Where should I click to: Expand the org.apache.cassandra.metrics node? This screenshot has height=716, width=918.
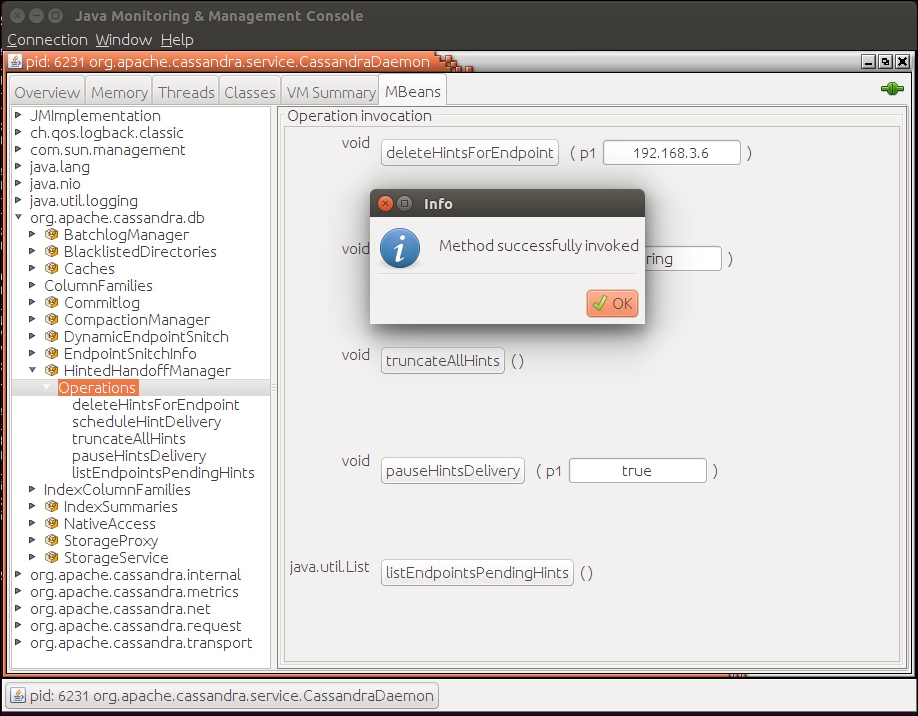(x=18, y=591)
